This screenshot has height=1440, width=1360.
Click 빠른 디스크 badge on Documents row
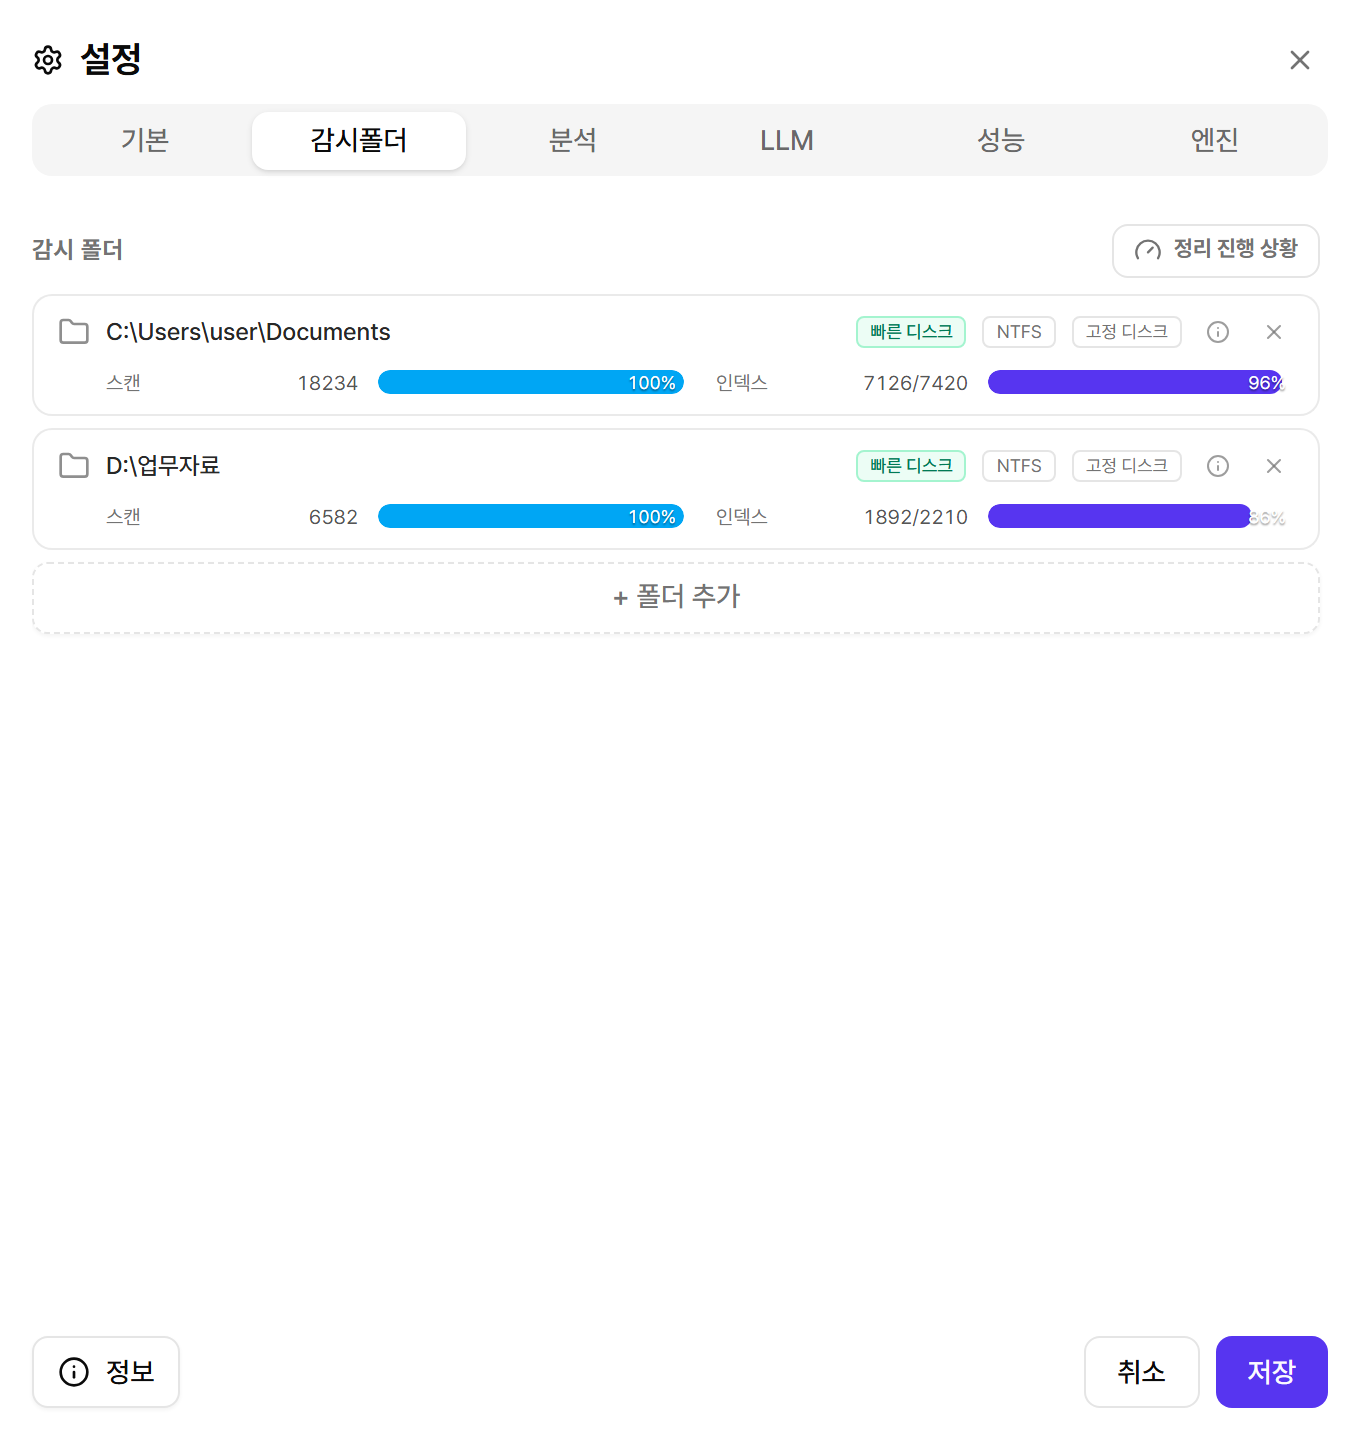(911, 332)
